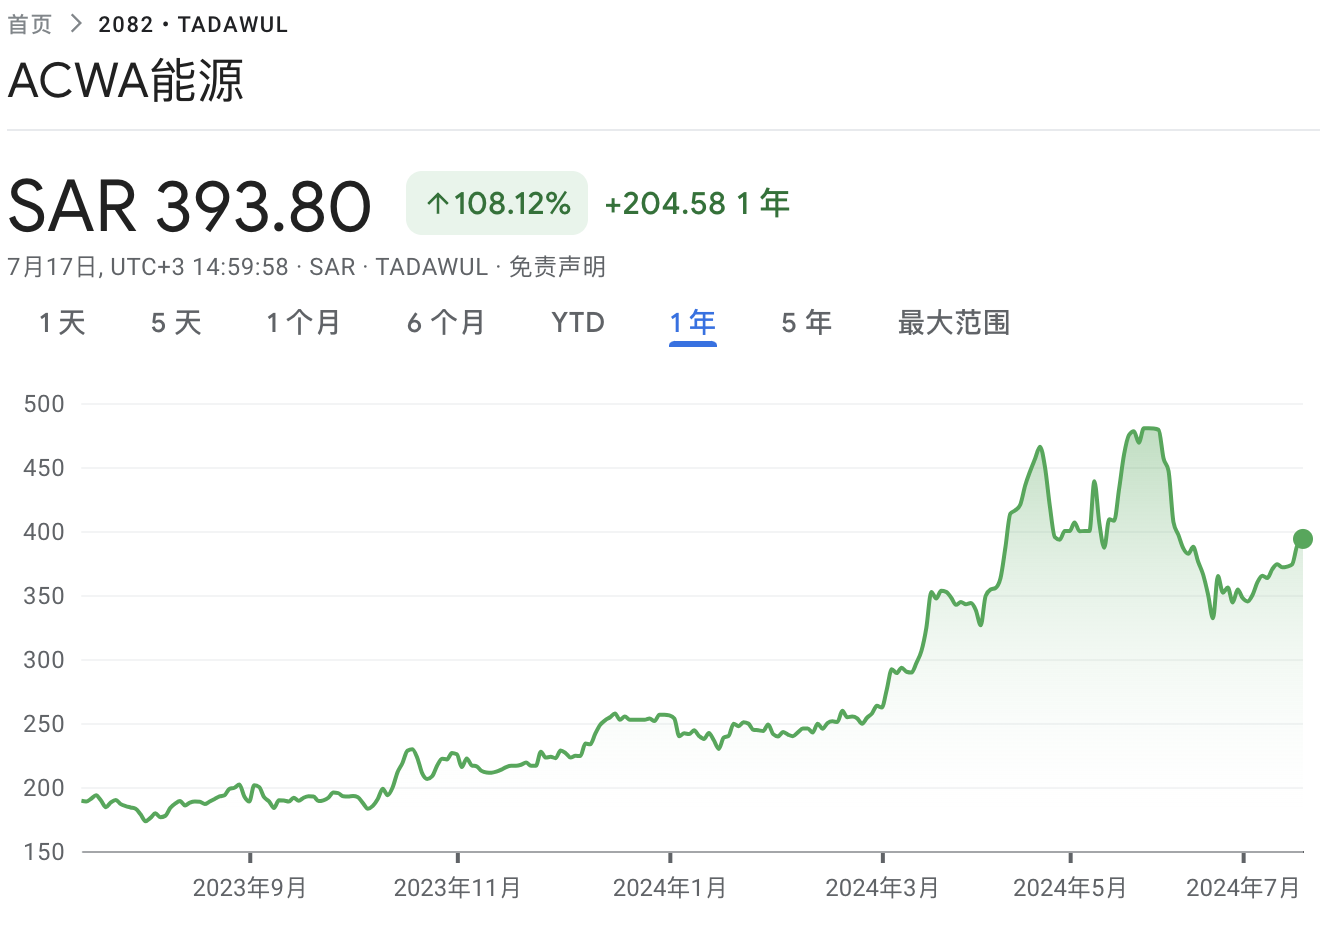Switch chart to YTD
Screen dimensions: 1320x928
578,323
